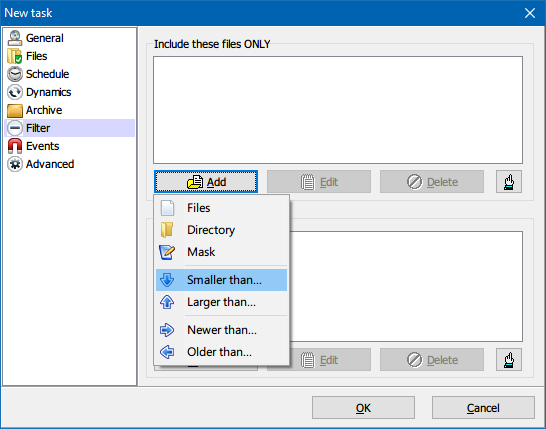Viewport: 546px width, 429px height.
Task: Open the Events magnet icon
Action: 15,146
